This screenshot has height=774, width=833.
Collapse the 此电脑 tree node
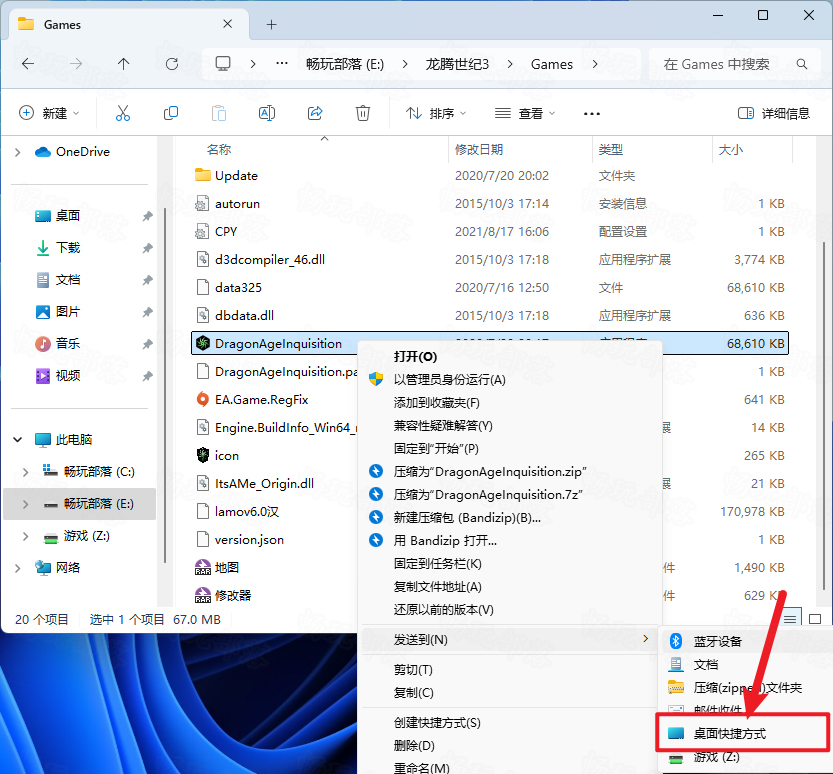coord(18,440)
